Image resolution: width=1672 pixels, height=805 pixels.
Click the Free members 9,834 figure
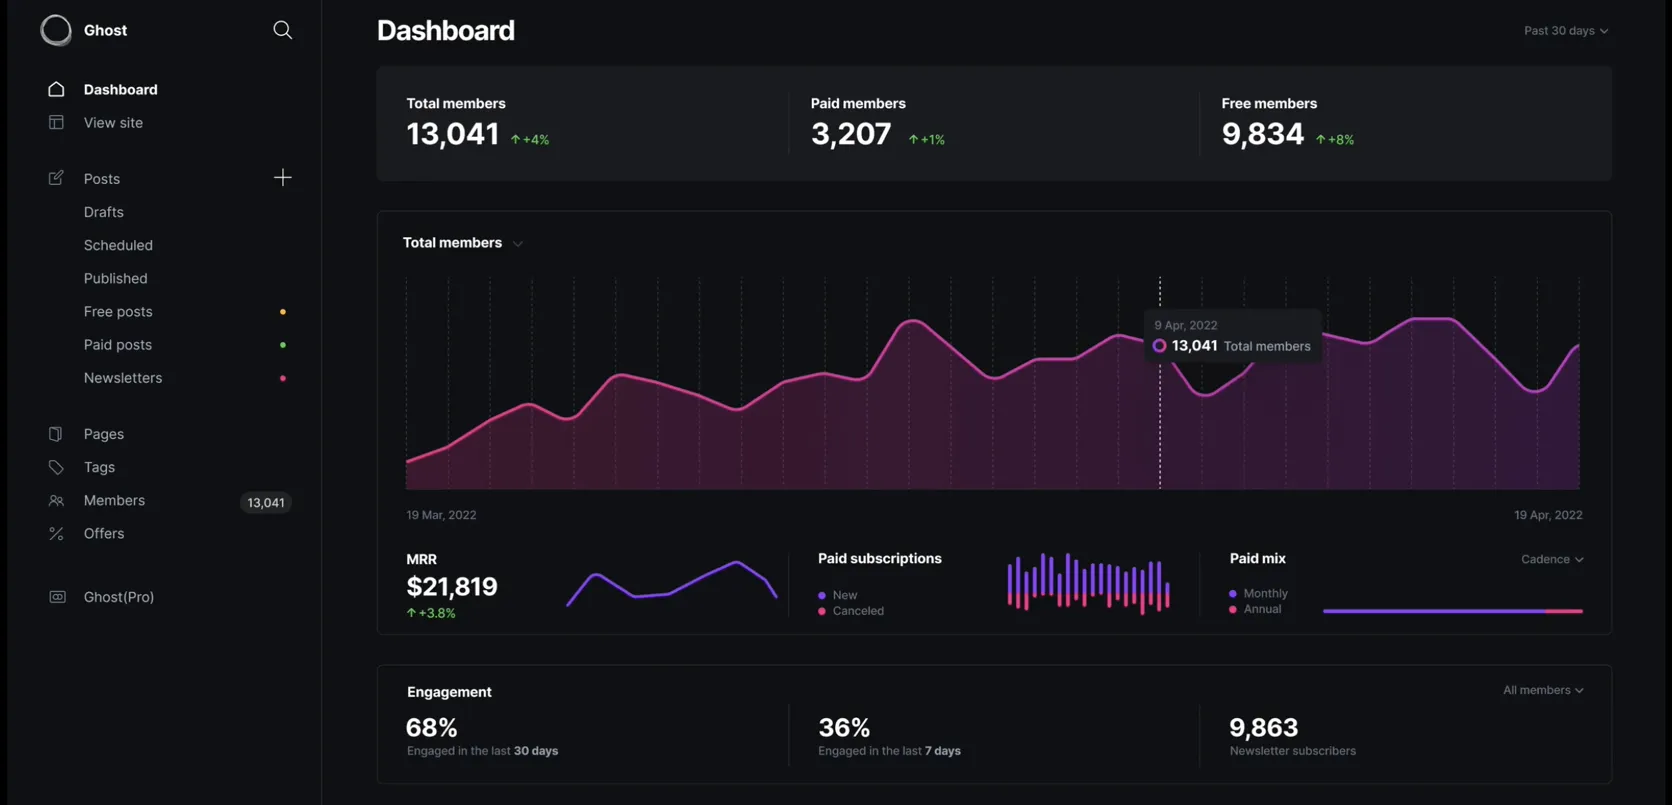click(x=1263, y=134)
